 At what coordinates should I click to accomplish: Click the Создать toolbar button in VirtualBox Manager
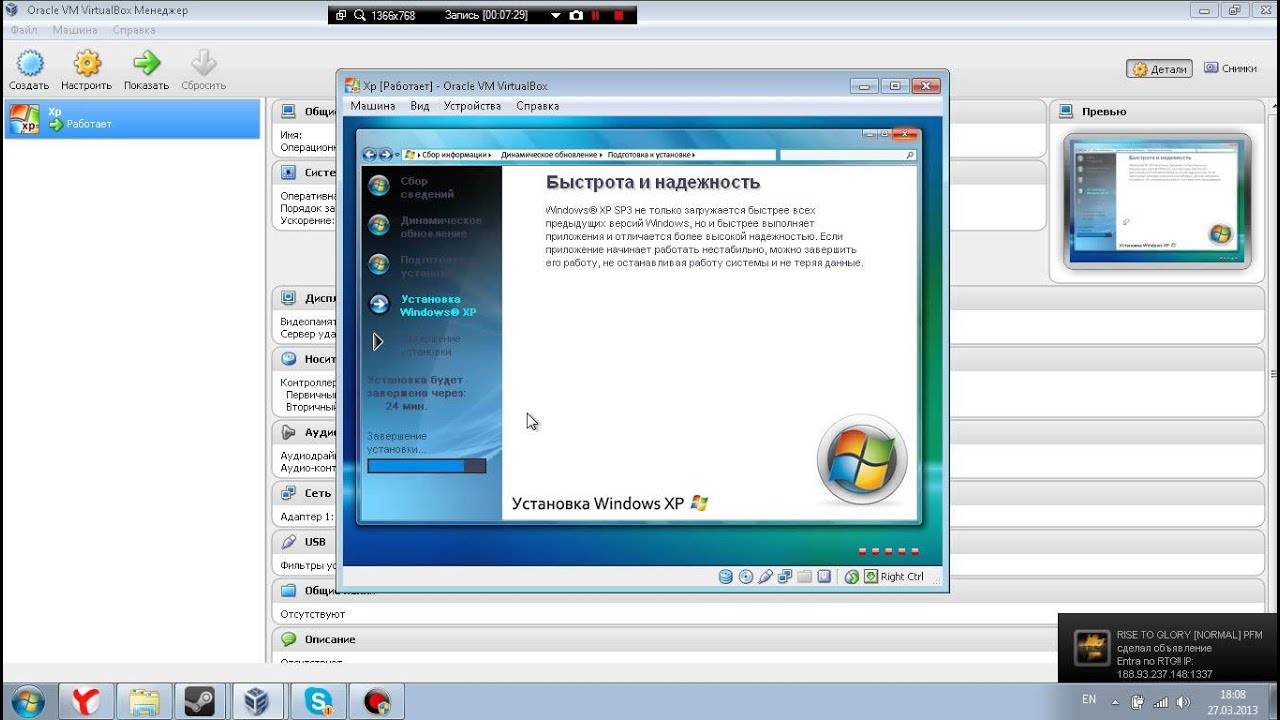(x=29, y=70)
